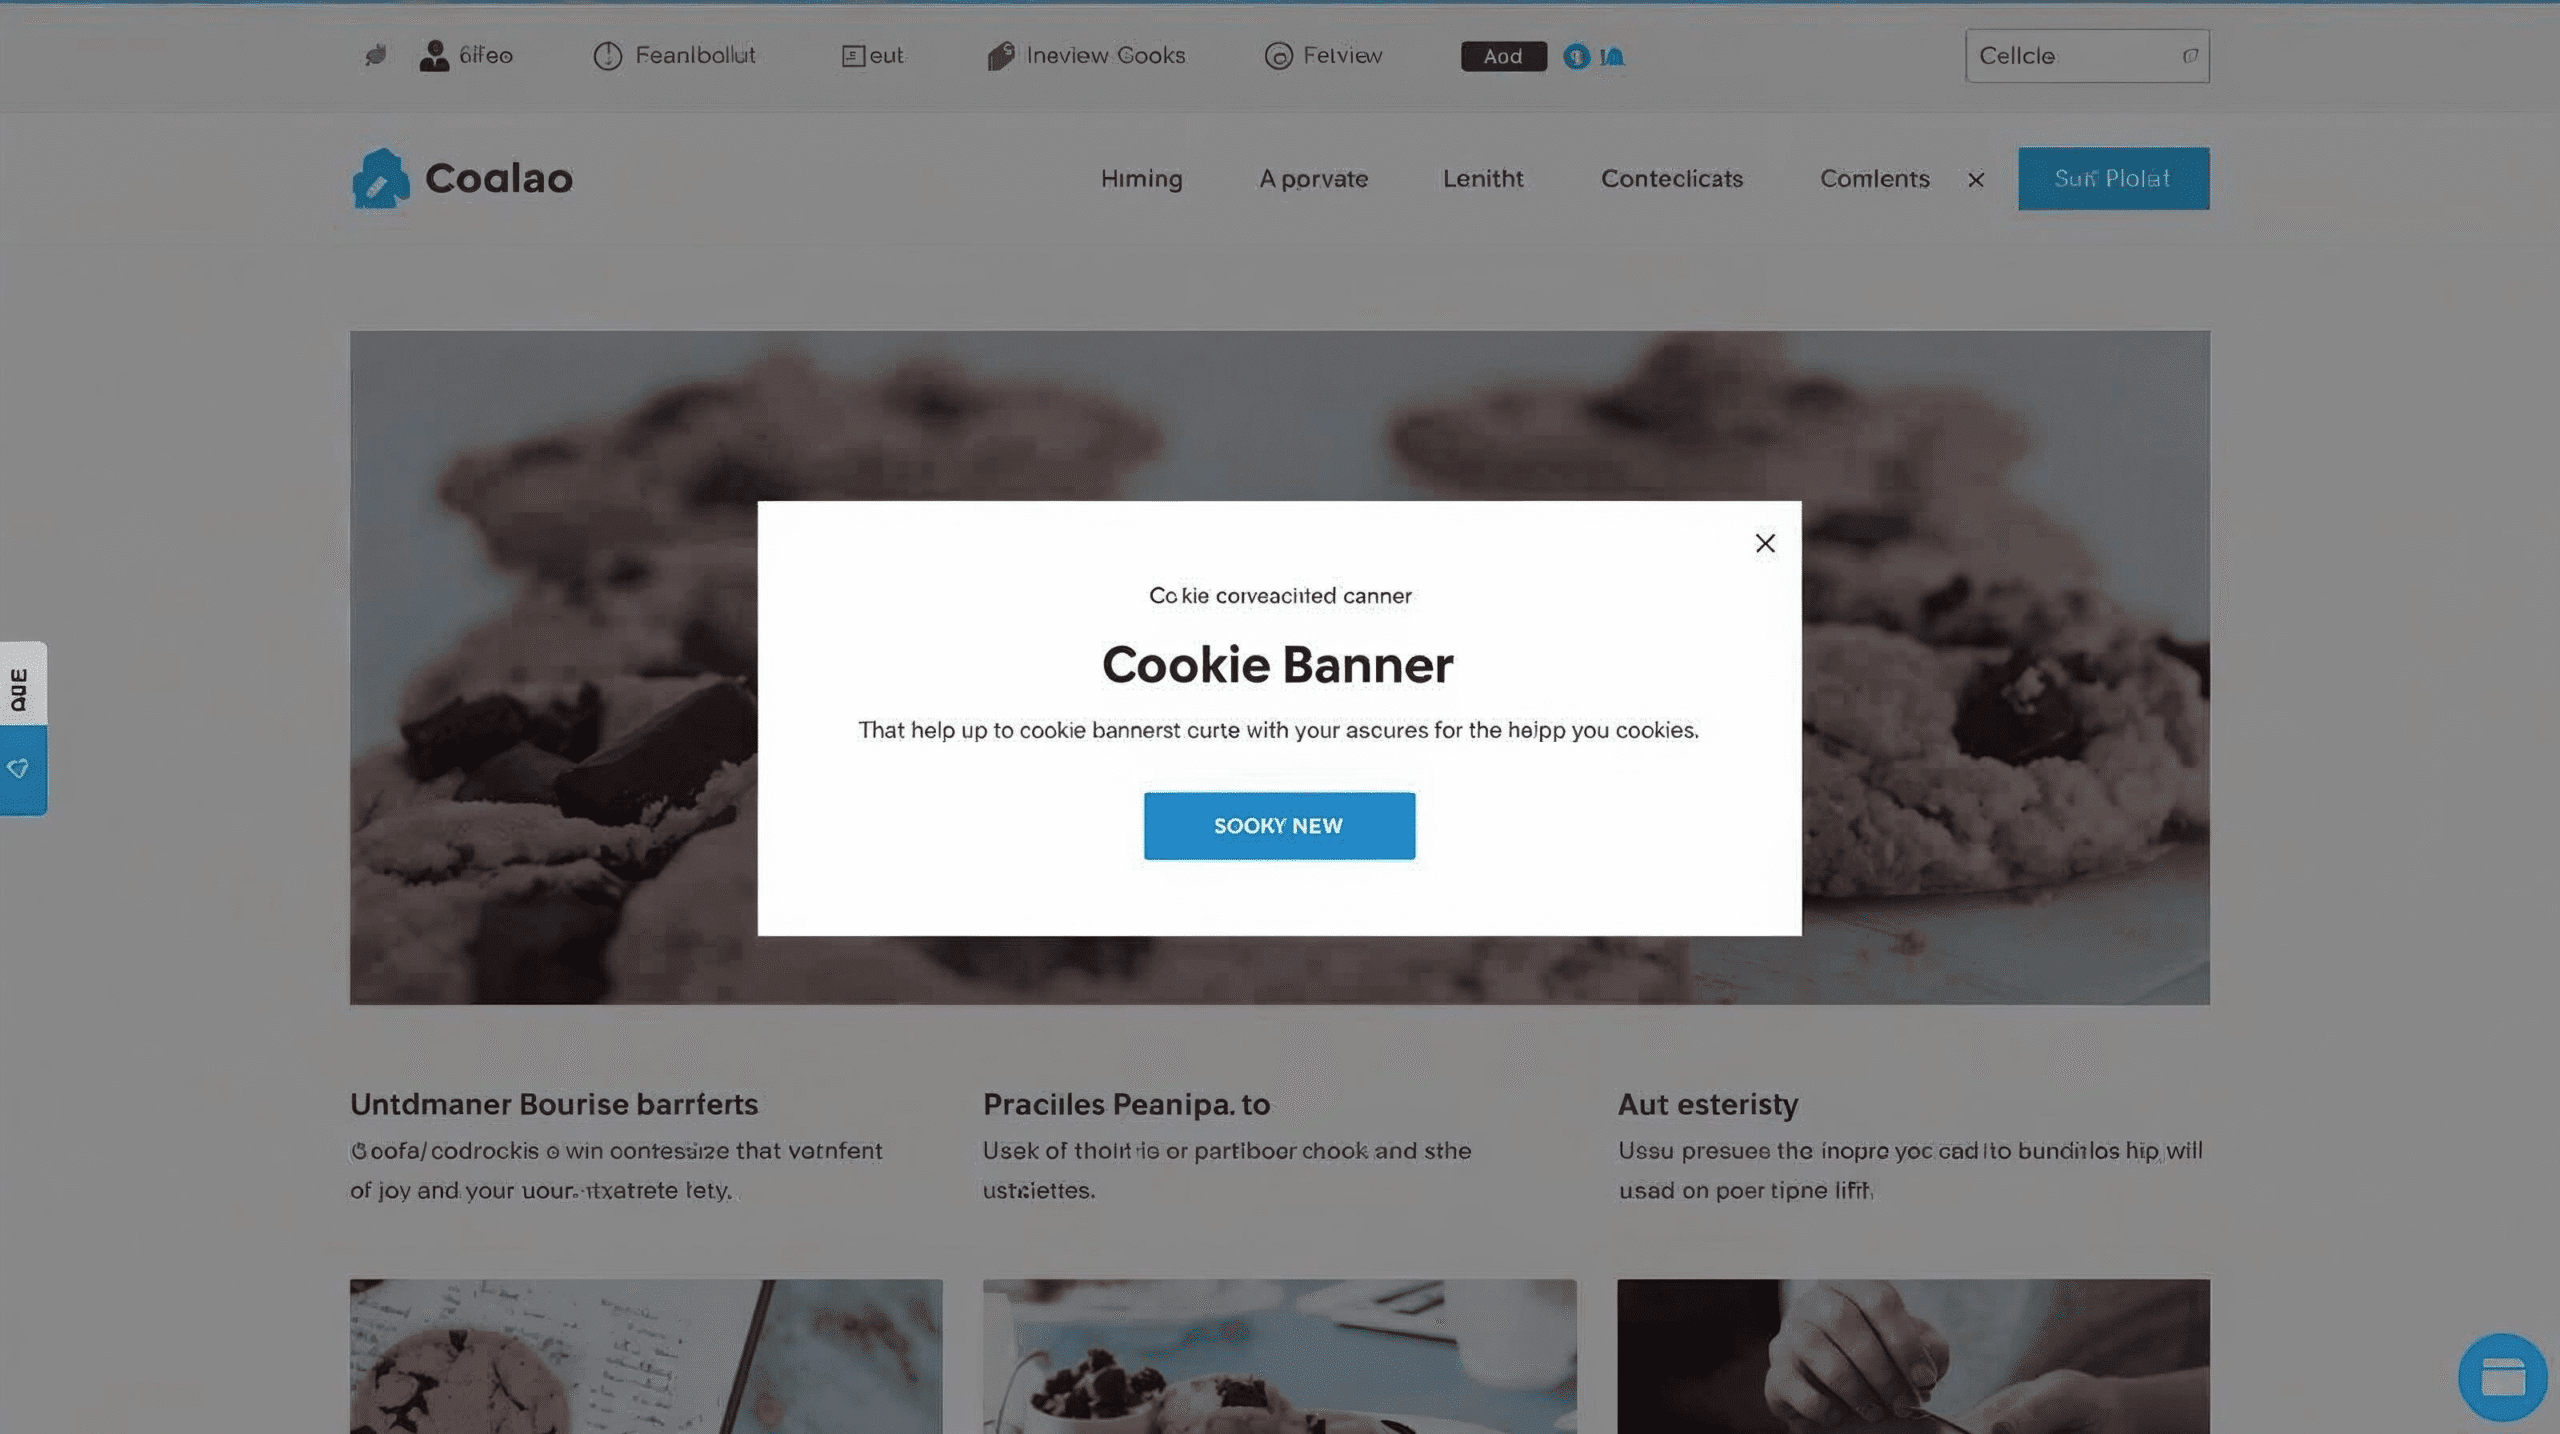Click the X next to Comlents
Screen dimensions: 2560x1434
click(1976, 180)
